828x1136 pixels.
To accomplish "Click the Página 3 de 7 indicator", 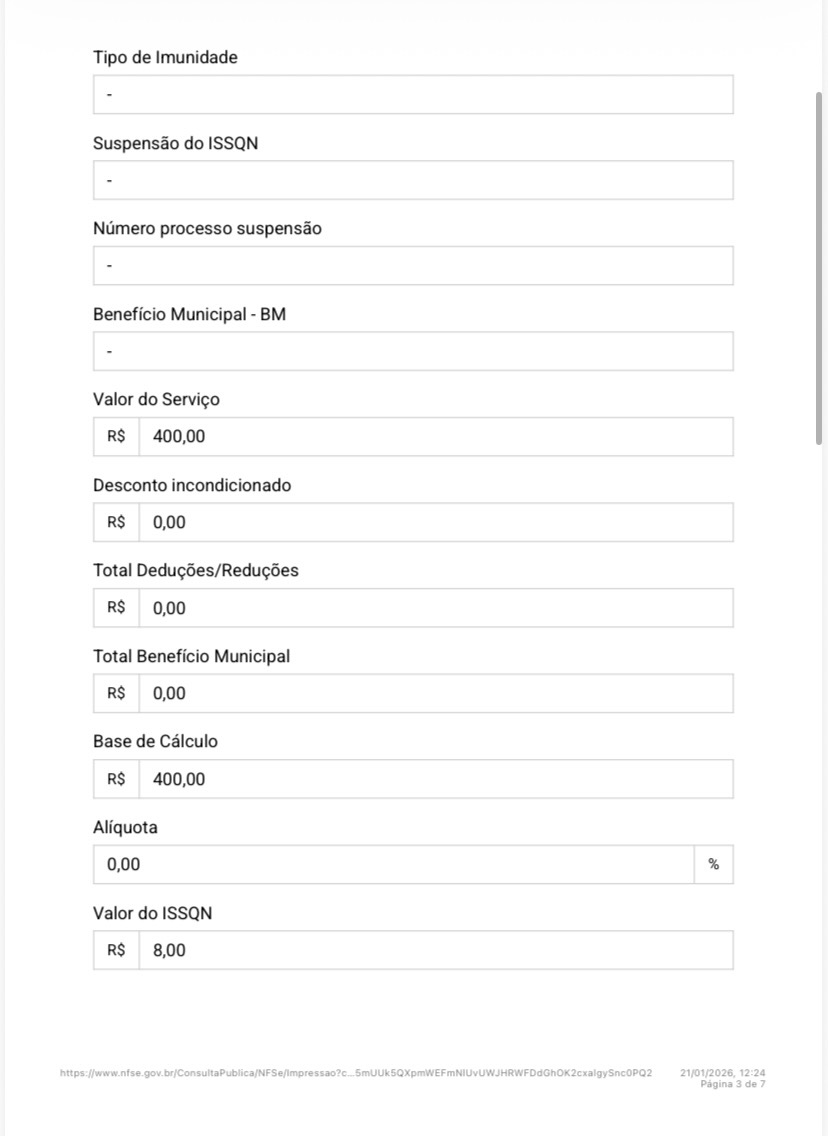I will tap(733, 1084).
